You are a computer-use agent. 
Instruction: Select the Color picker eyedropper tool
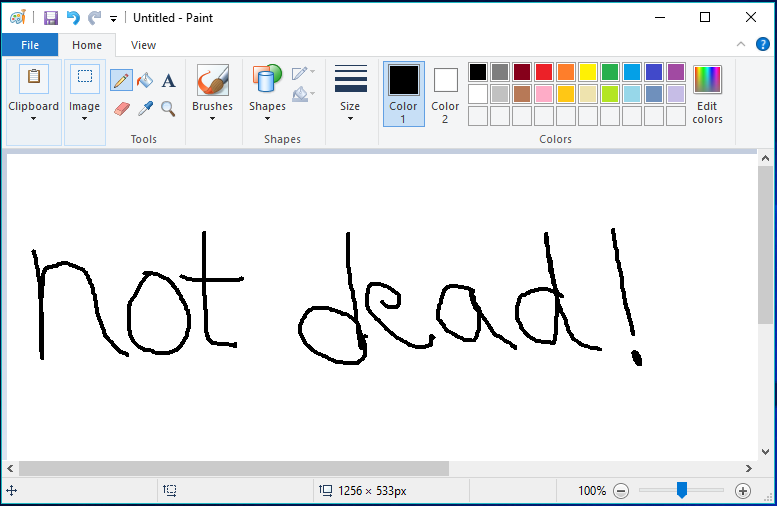click(145, 108)
